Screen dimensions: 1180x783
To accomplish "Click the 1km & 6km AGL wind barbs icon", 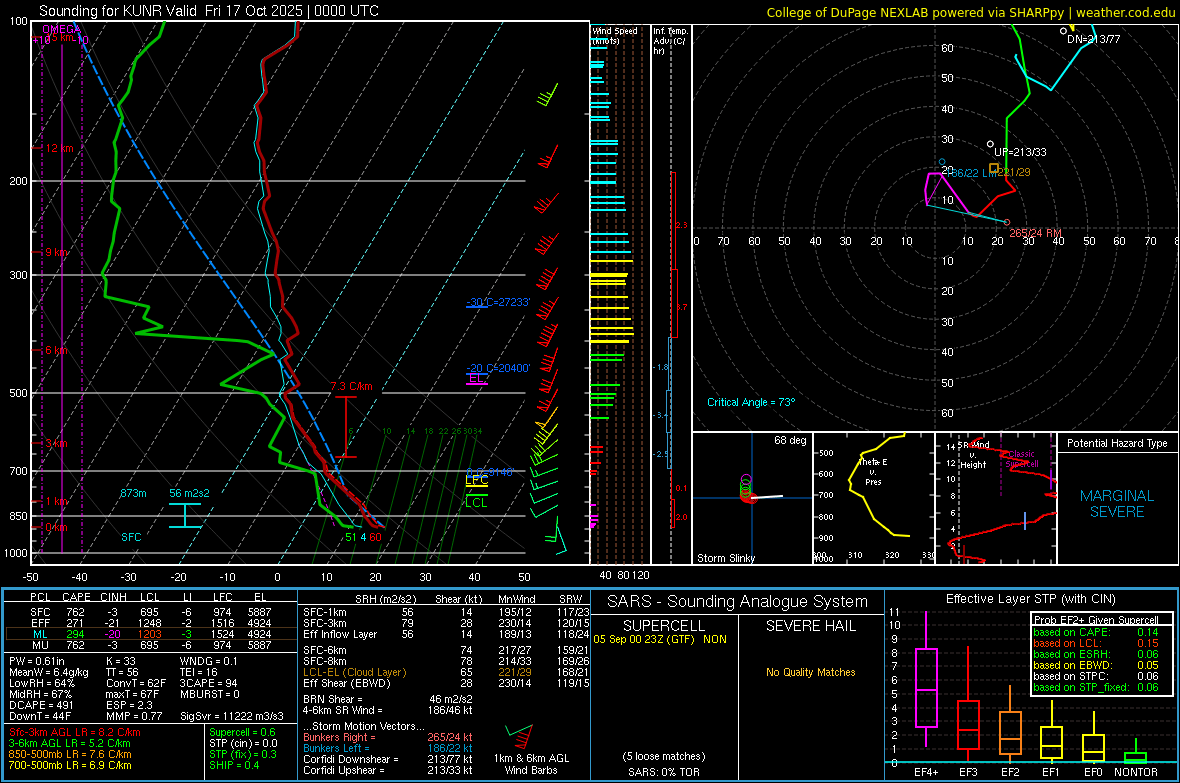I will [x=520, y=736].
